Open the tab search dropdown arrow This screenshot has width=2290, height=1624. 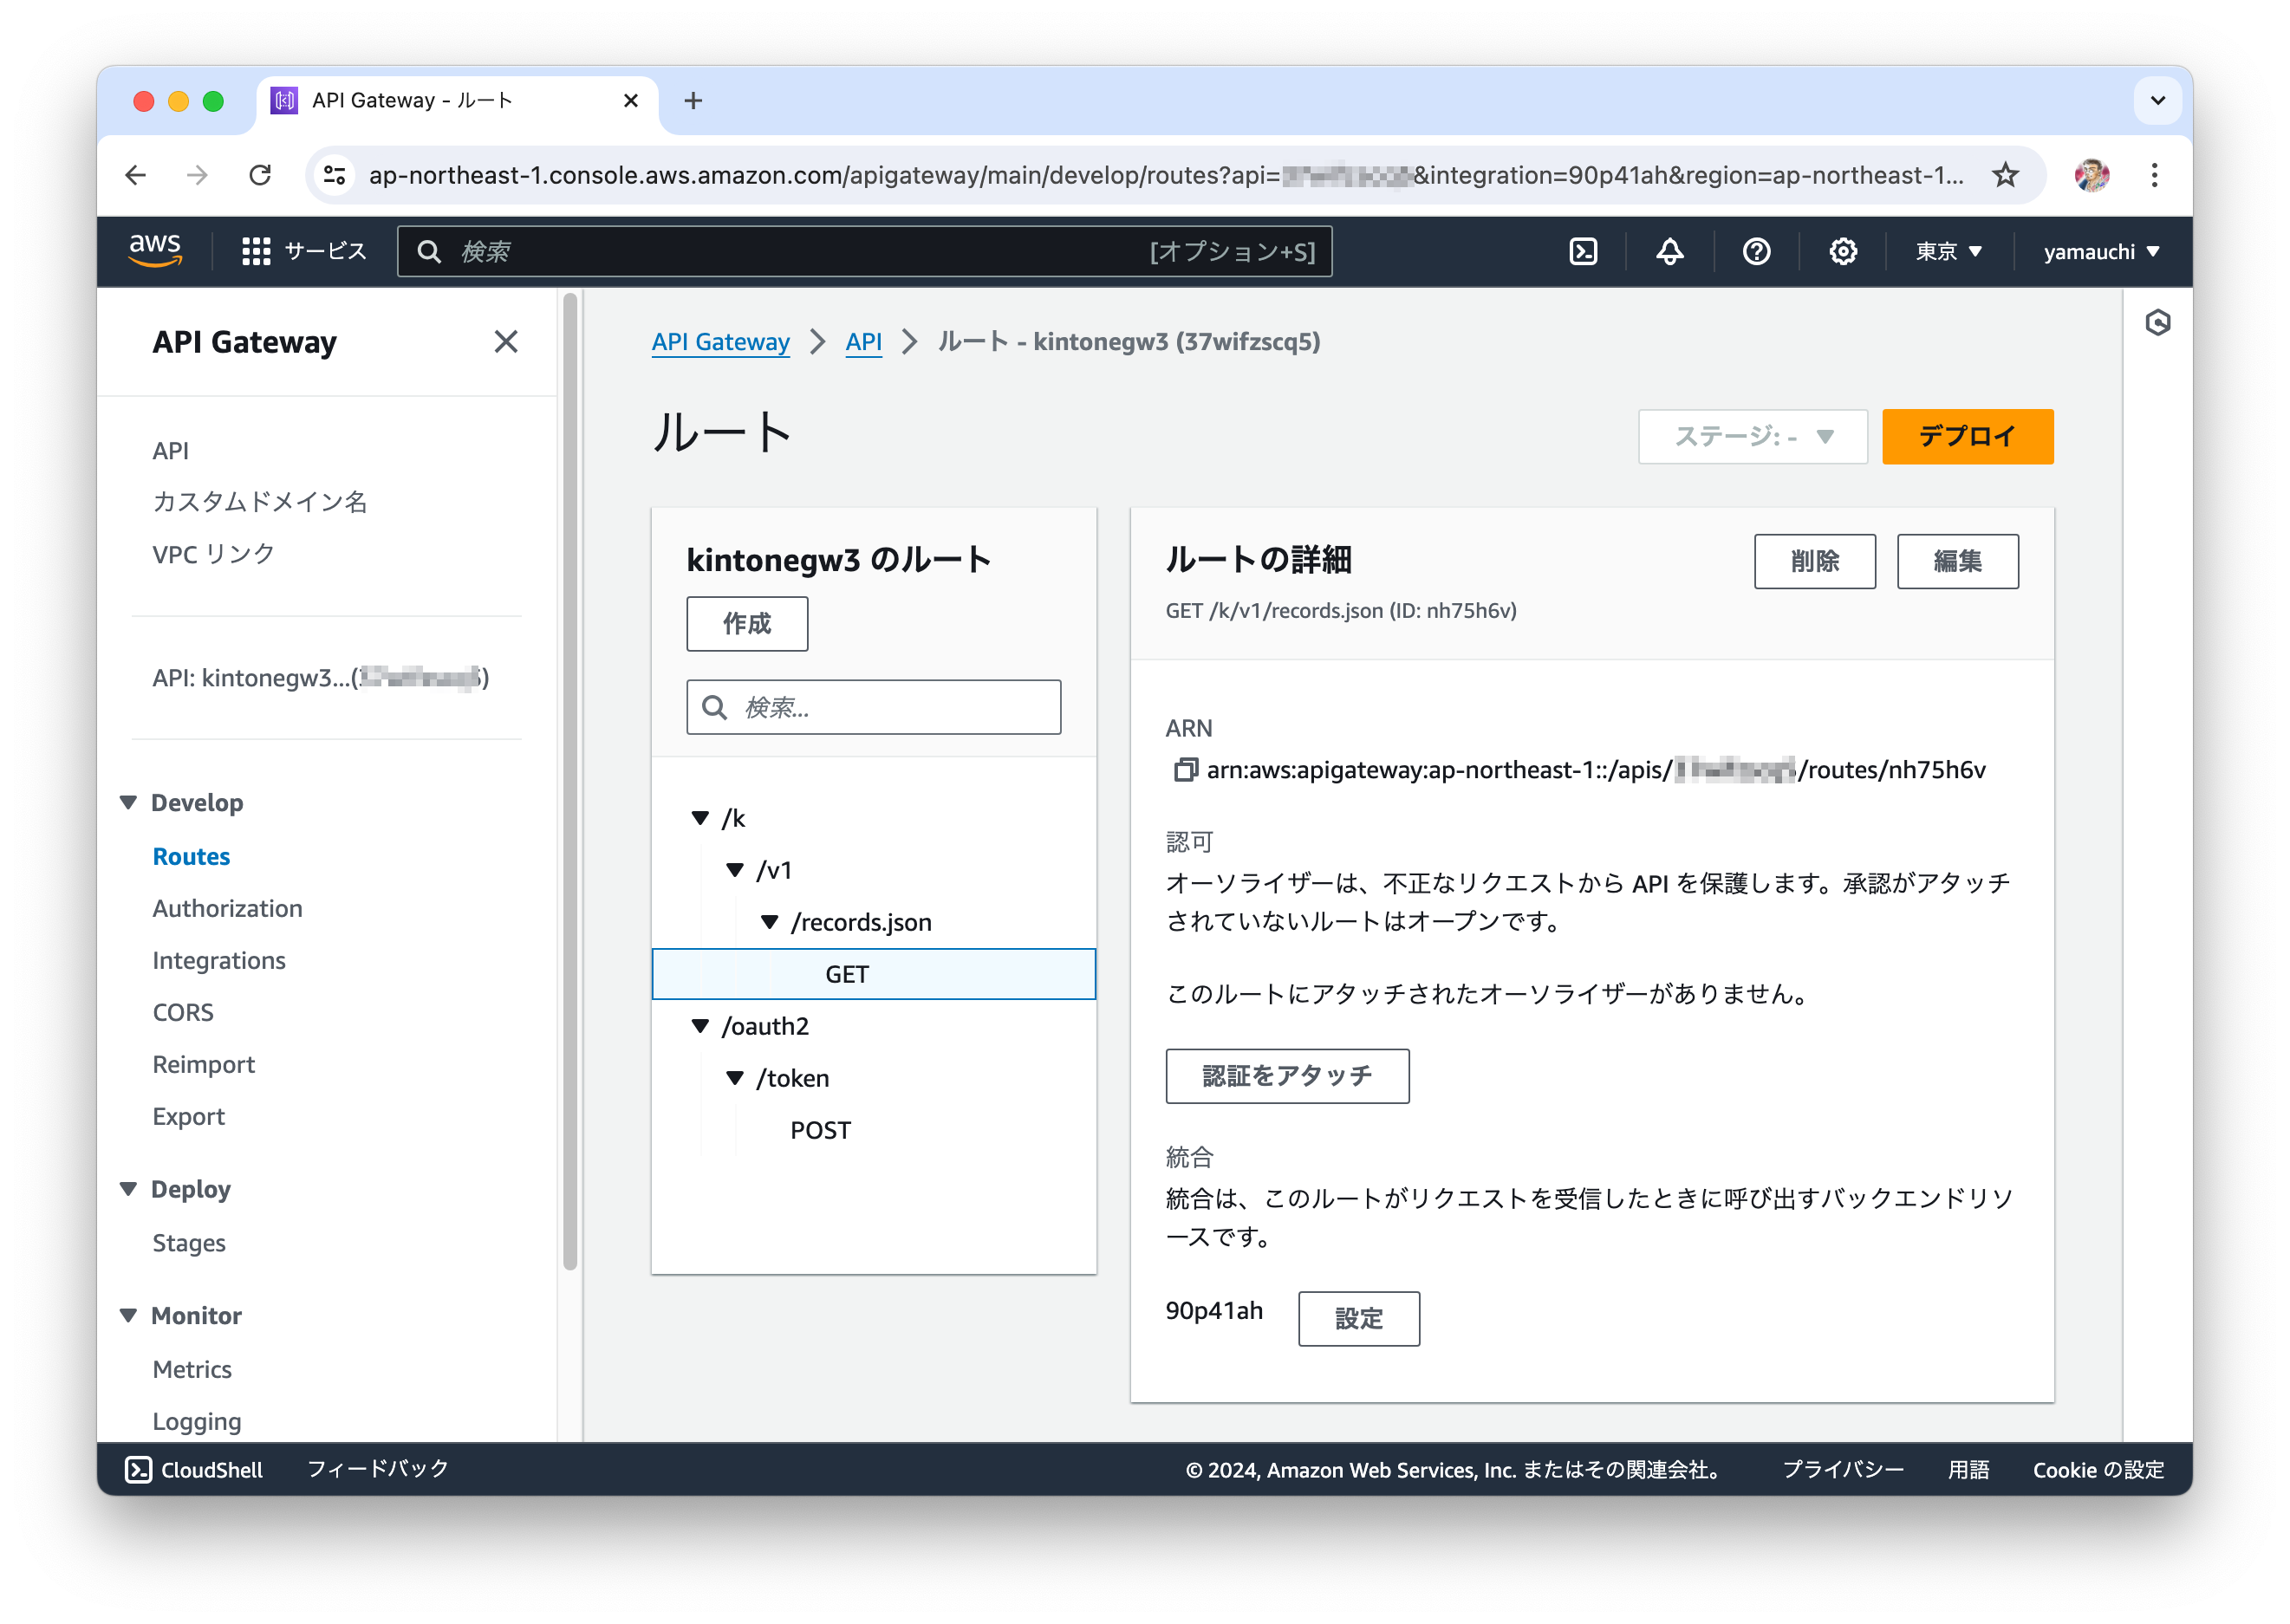[x=2157, y=101]
